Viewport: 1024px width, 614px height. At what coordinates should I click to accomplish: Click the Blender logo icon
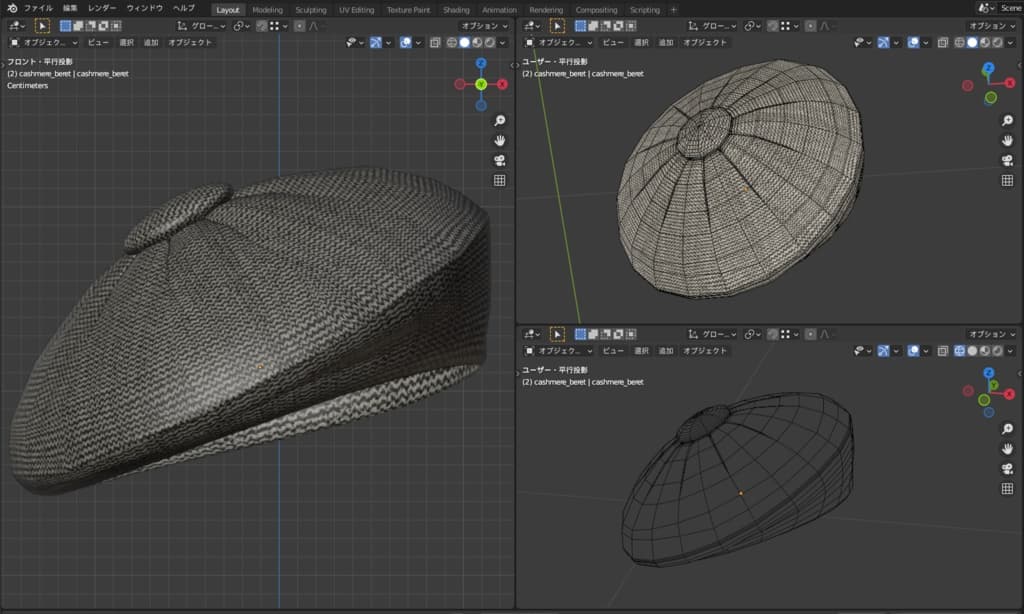11,8
